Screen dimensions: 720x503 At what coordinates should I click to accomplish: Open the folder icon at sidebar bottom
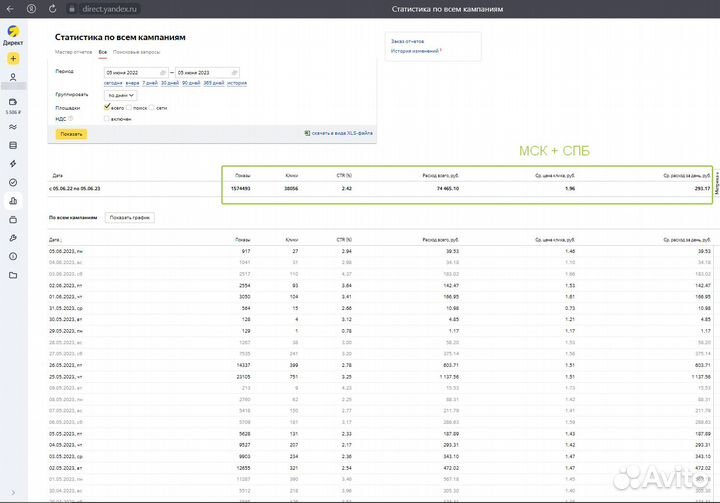coord(13,275)
